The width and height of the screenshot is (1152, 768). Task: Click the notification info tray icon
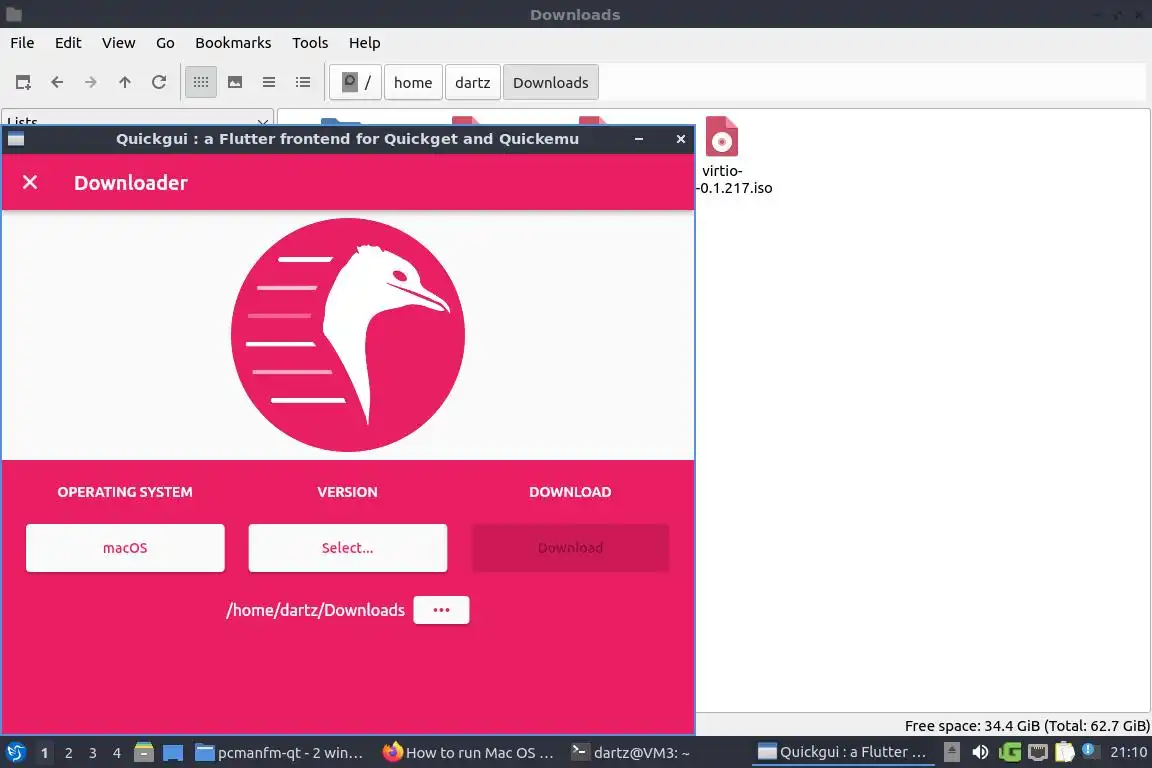[x=1090, y=751]
